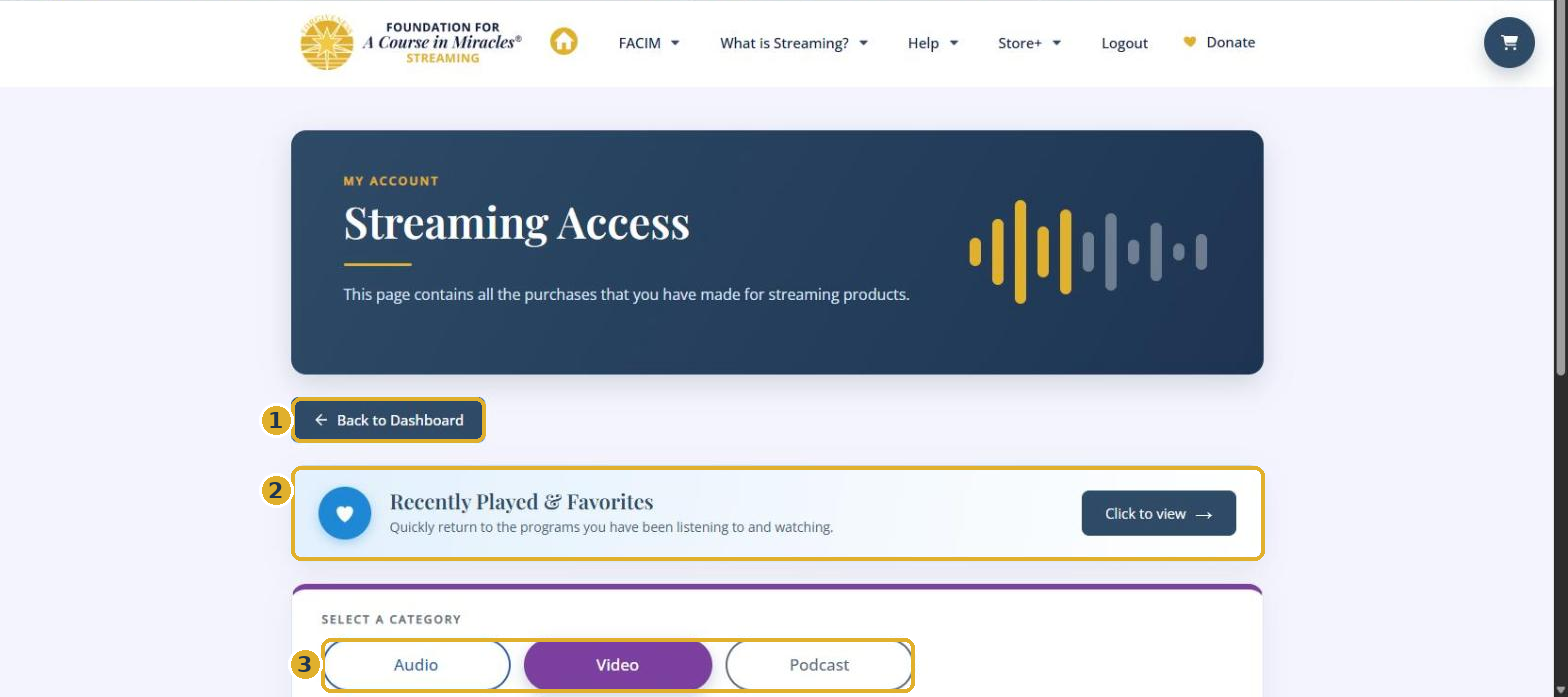Viewport: 1568px width, 697px height.
Task: Click the heart icon beside Recently Played
Action: tap(345, 514)
